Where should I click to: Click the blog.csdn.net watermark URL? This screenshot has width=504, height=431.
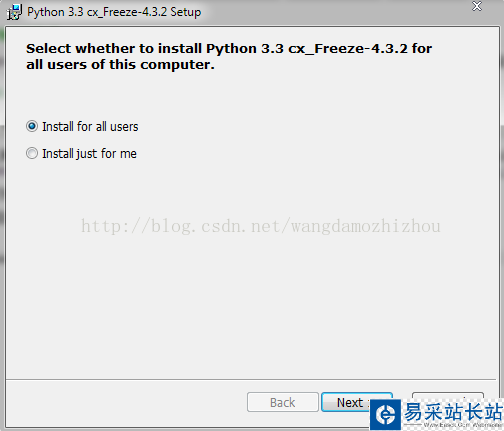click(261, 226)
